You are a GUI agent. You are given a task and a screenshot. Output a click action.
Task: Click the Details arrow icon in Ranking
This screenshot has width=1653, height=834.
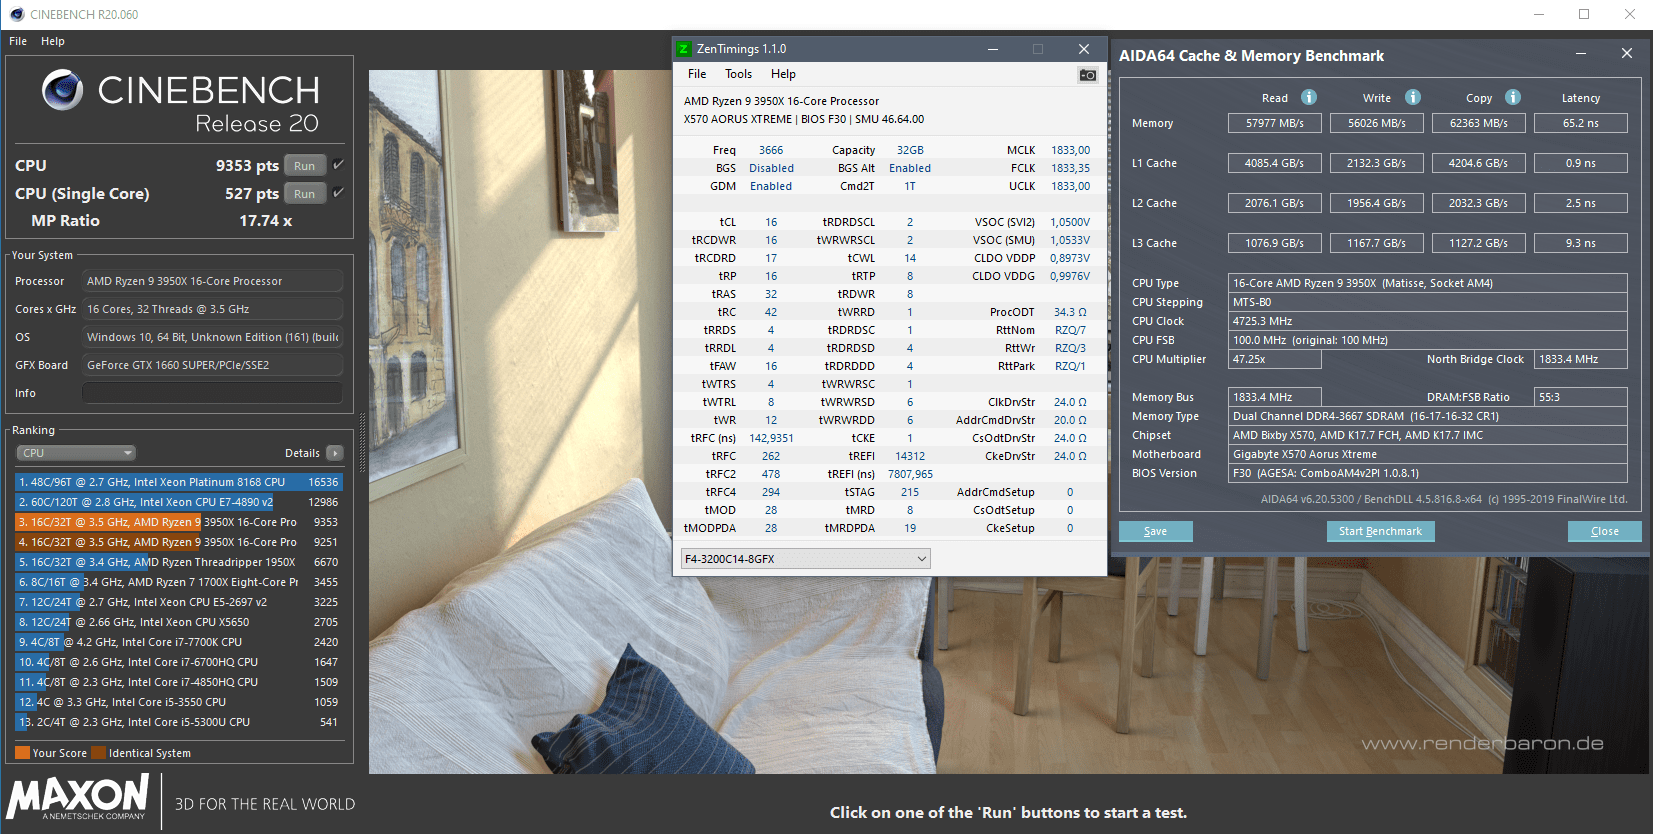click(335, 453)
